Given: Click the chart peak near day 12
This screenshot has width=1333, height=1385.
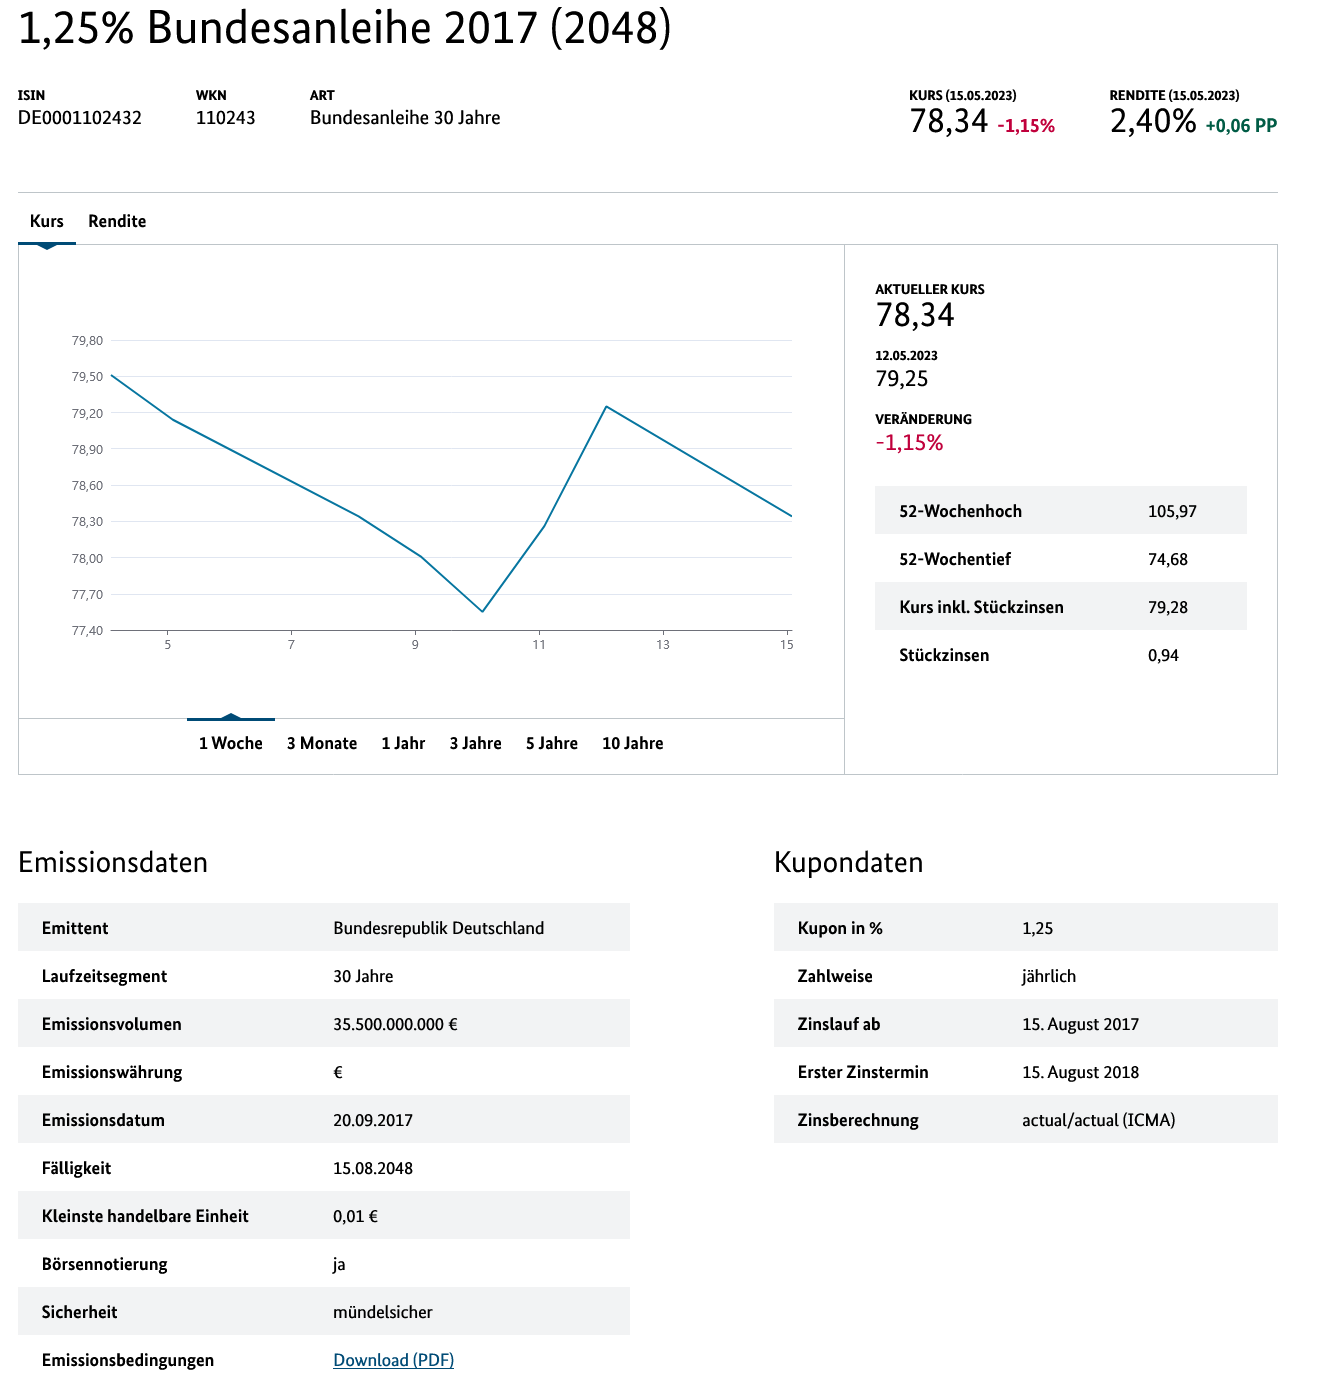Looking at the screenshot, I should 606,406.
